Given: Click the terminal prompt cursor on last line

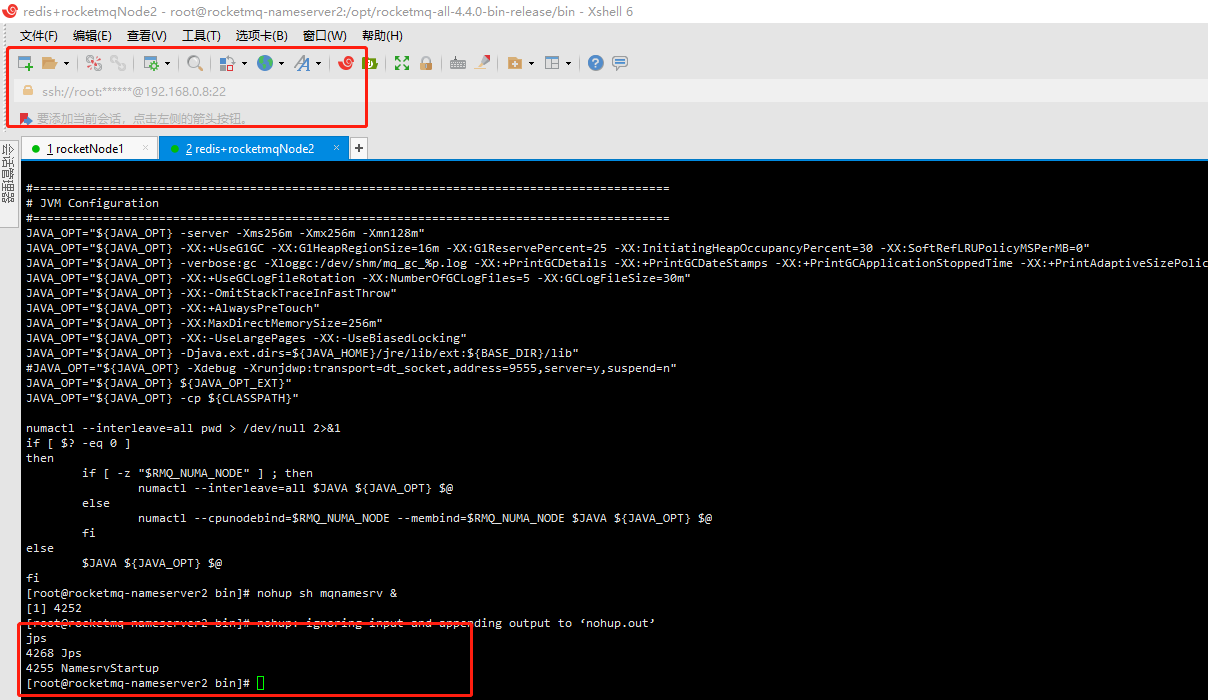Looking at the screenshot, I should point(260,683).
